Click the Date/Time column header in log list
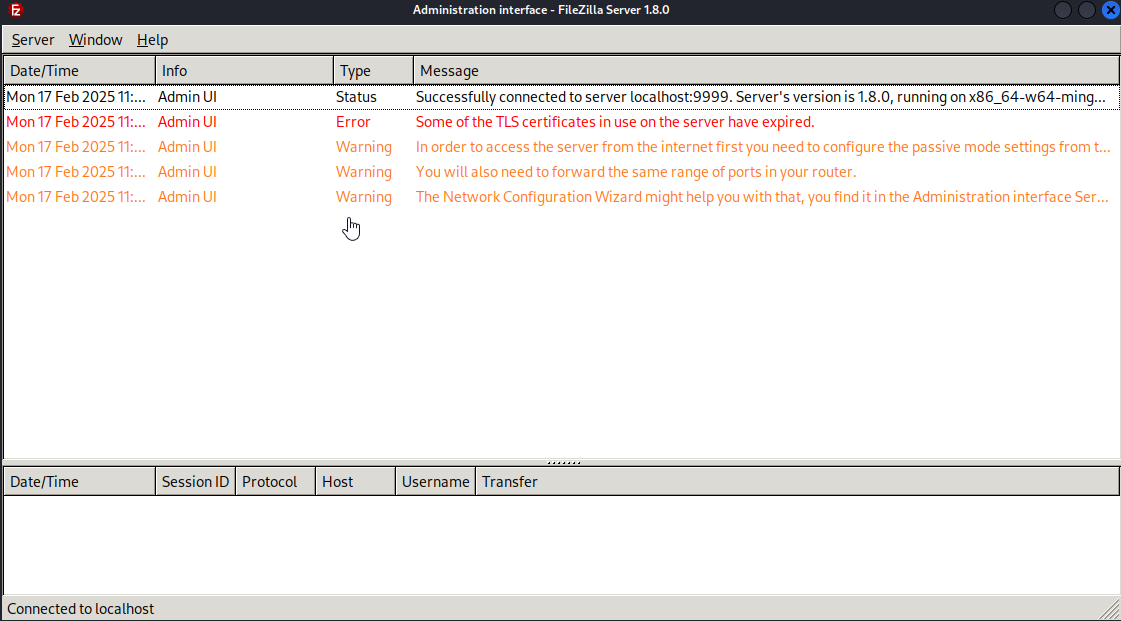This screenshot has height=621, width=1121. click(79, 71)
